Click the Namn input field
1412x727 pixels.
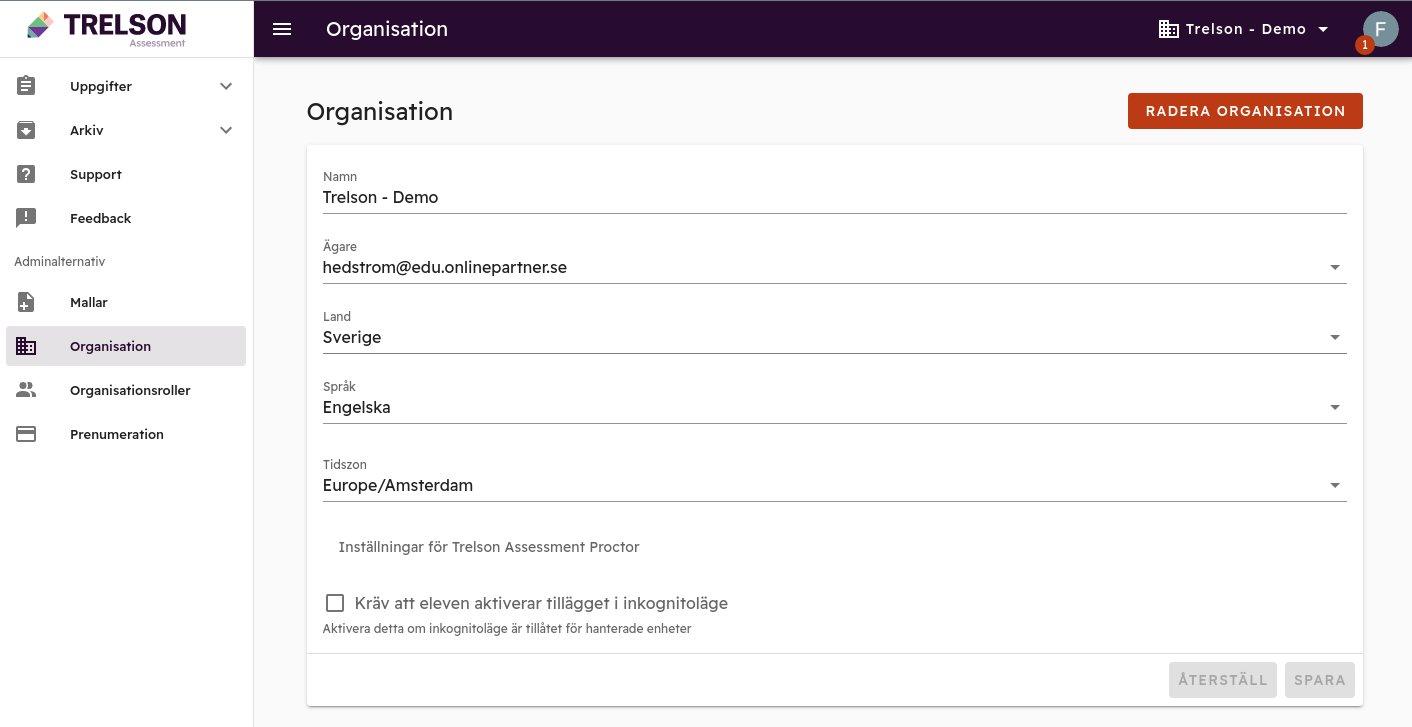point(834,197)
